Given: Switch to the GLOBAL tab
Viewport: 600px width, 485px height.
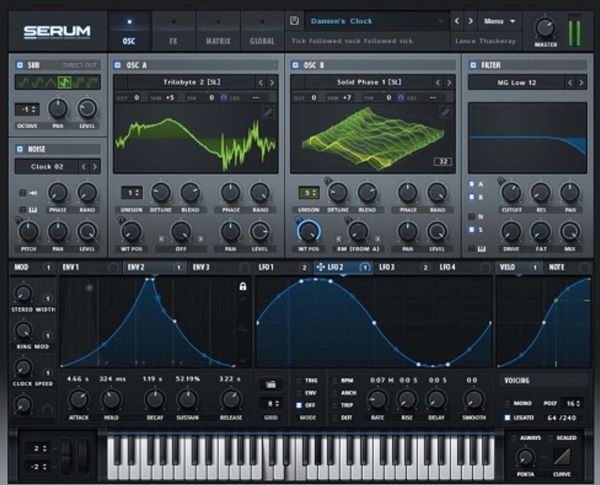Looking at the screenshot, I should coord(262,31).
